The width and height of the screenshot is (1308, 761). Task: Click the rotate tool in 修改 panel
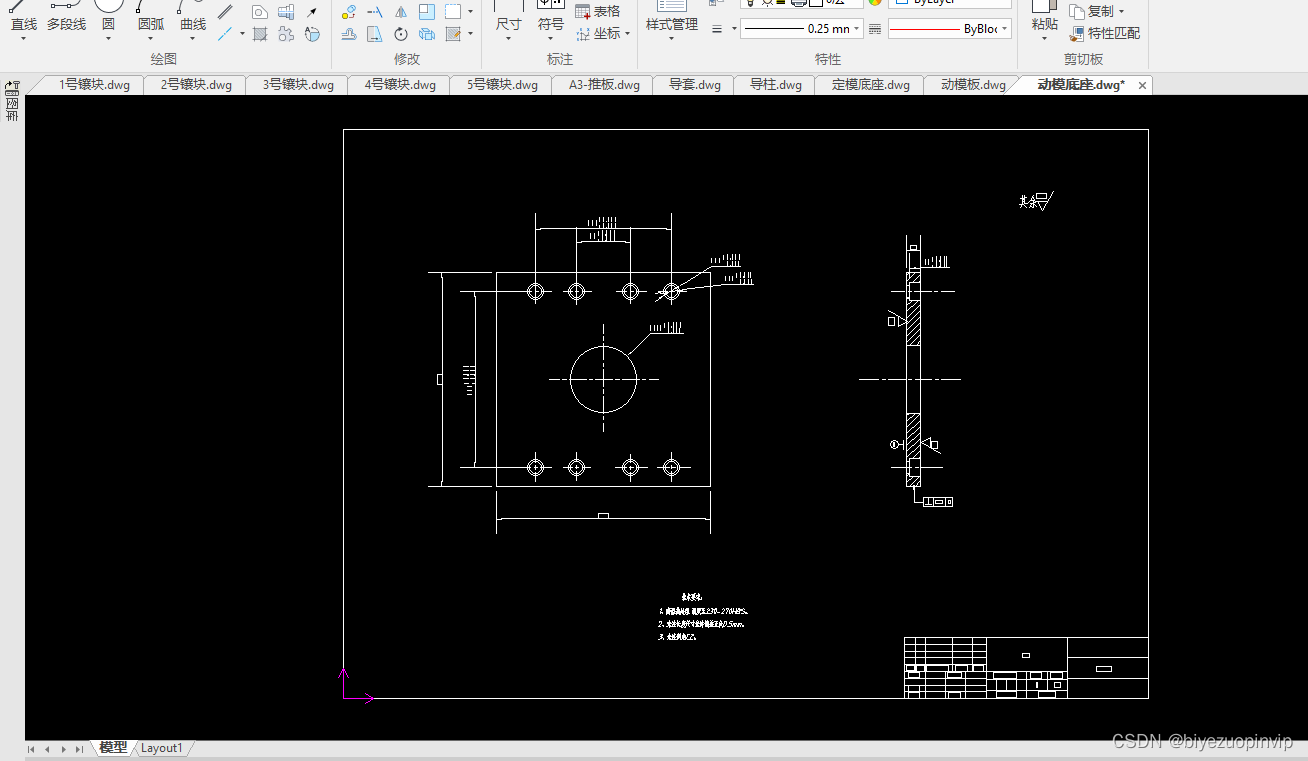coord(400,34)
